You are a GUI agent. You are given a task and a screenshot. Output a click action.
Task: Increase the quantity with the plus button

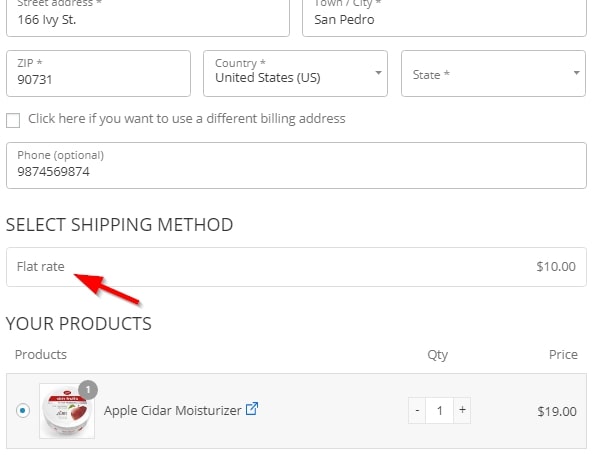tap(462, 410)
